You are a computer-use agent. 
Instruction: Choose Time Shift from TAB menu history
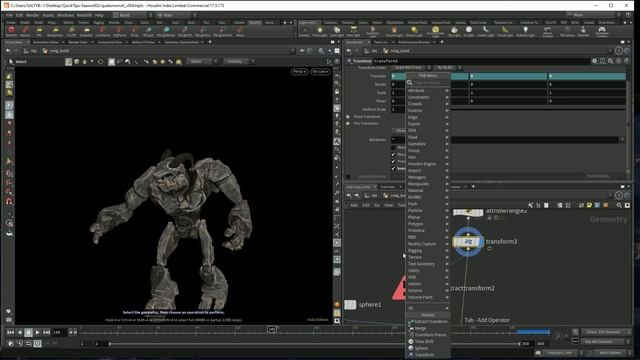click(x=429, y=341)
